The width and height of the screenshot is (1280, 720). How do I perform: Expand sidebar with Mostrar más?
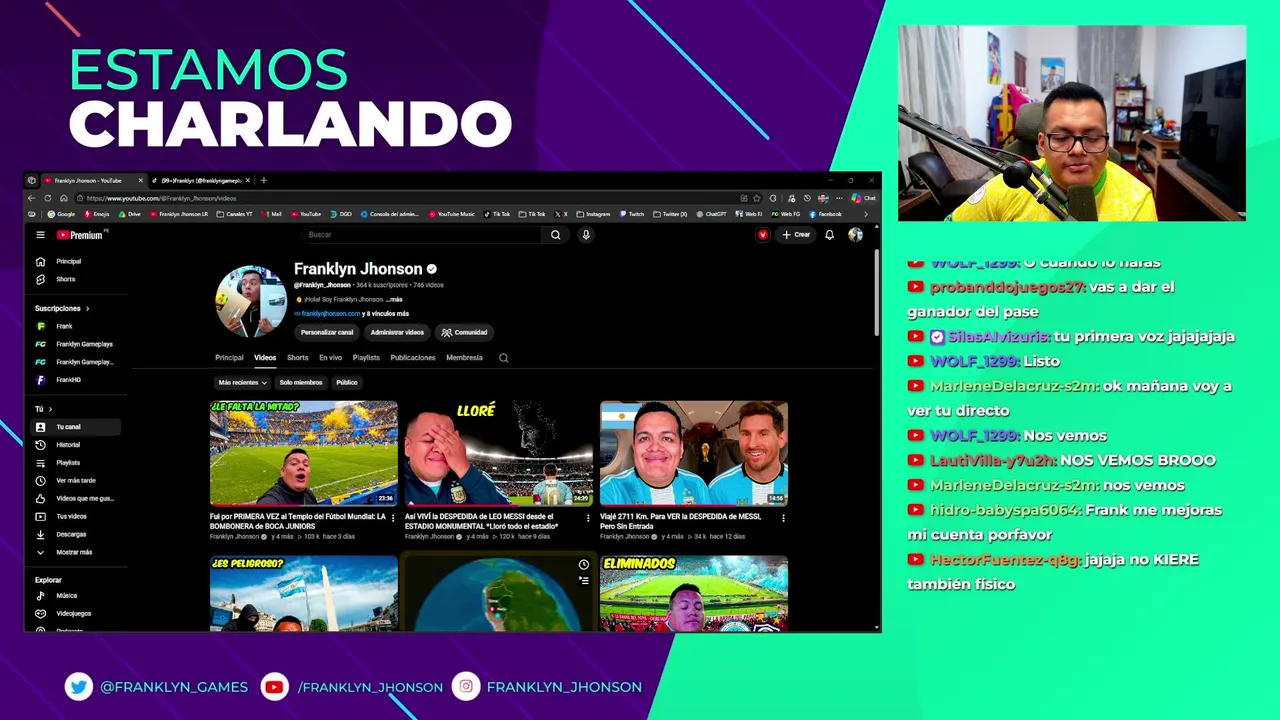coord(74,553)
